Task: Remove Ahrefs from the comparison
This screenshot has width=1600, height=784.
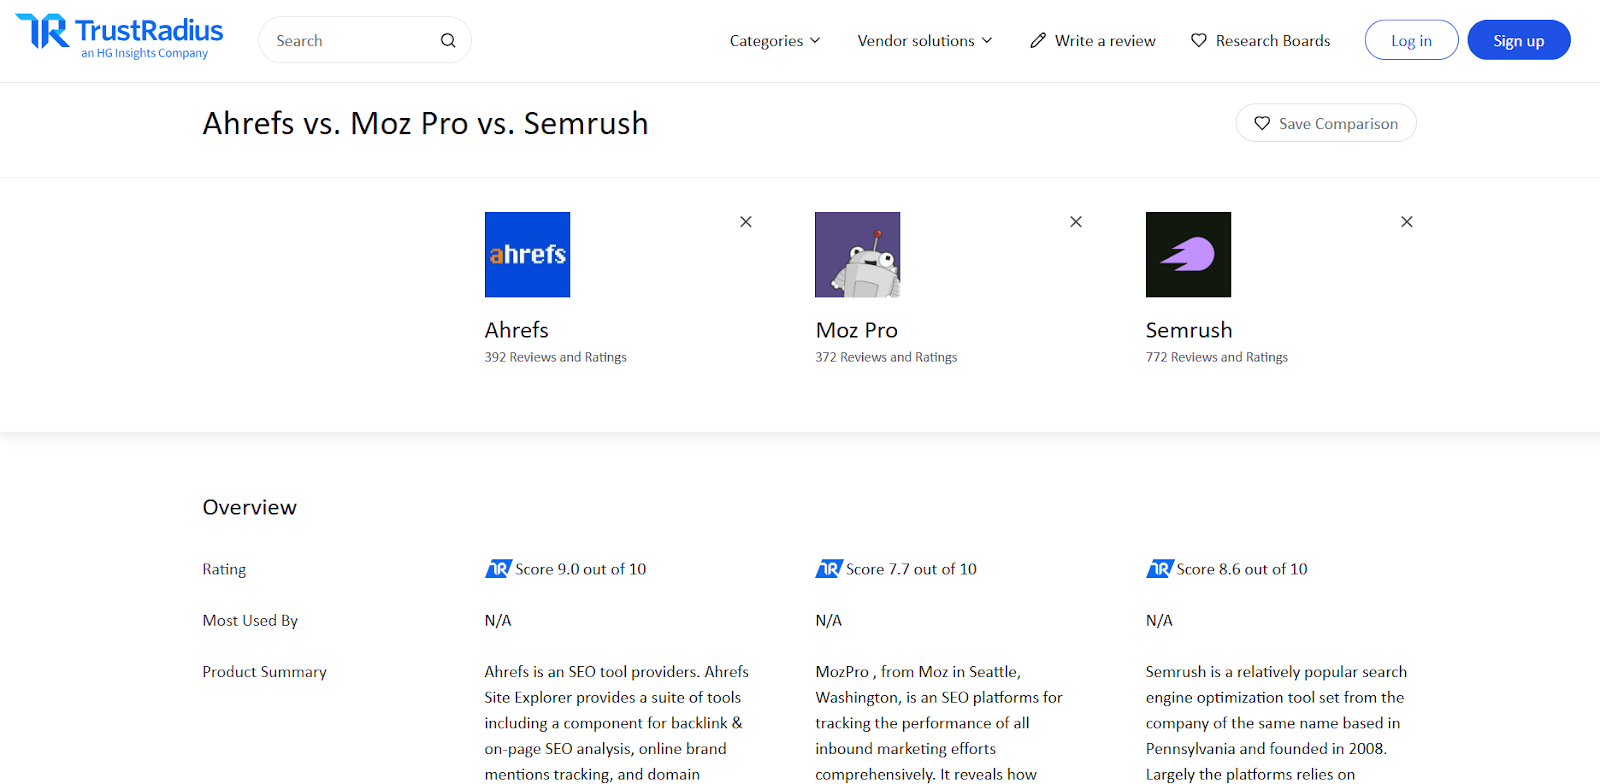Action: pyautogui.click(x=746, y=222)
